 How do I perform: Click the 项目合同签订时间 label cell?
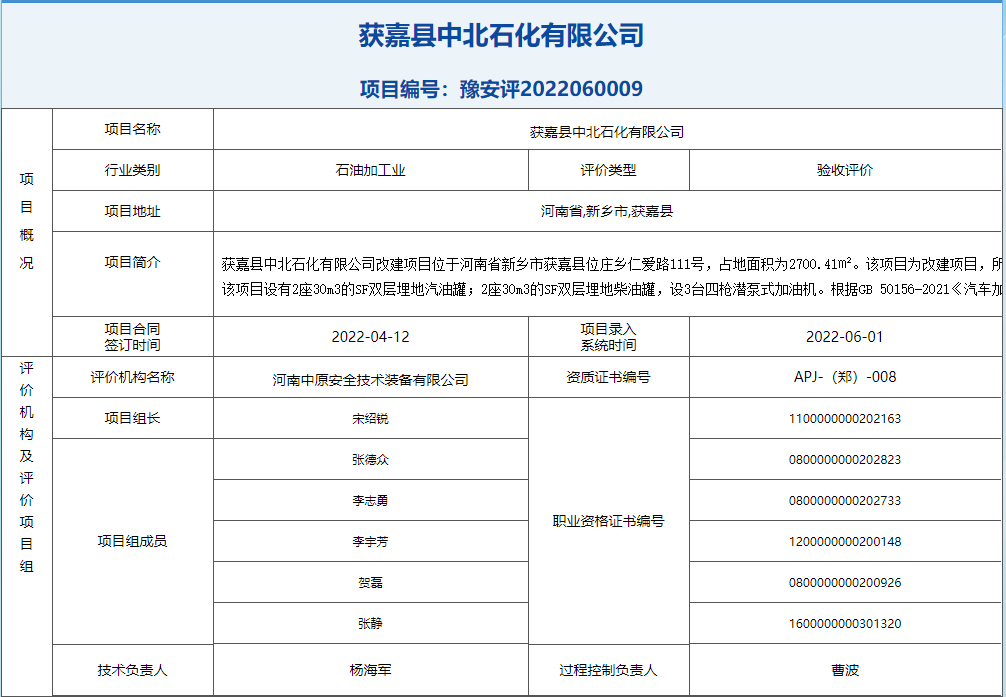point(133,337)
